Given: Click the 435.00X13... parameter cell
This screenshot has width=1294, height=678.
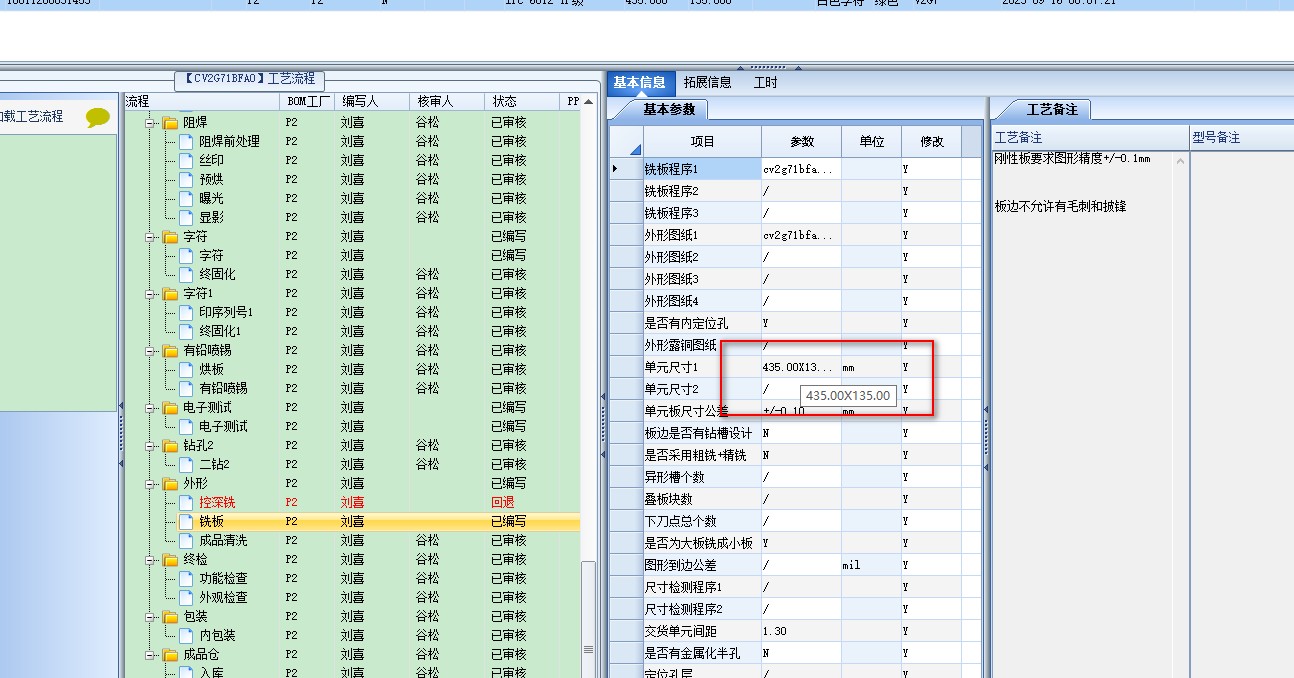Looking at the screenshot, I should tap(801, 368).
